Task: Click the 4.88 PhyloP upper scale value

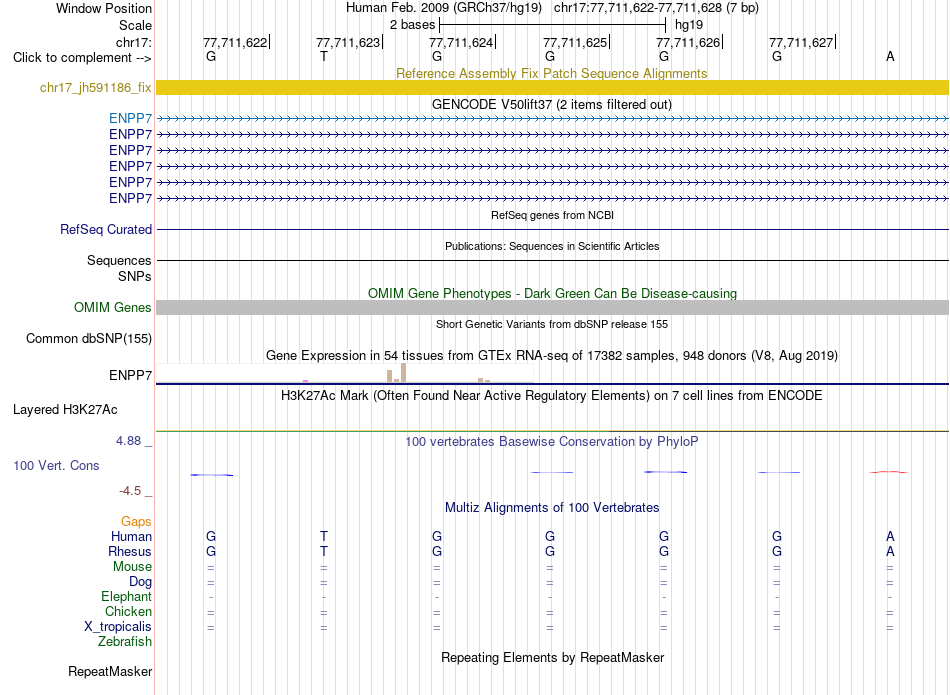Action: click(x=128, y=441)
